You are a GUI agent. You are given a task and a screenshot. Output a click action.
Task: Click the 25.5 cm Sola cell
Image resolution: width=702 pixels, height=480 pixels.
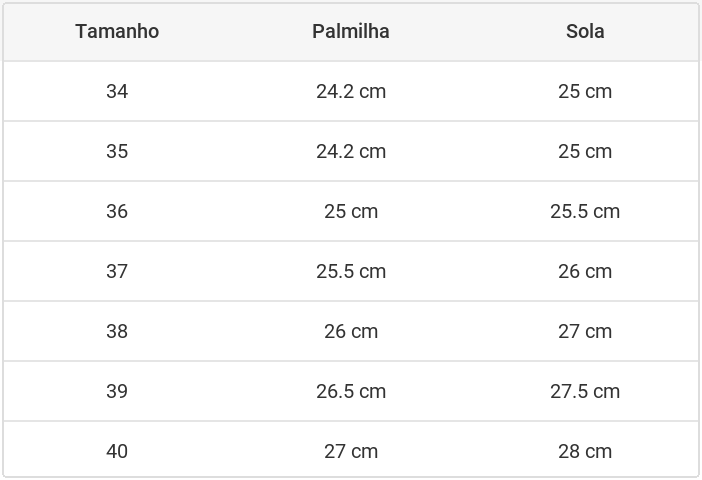click(585, 211)
